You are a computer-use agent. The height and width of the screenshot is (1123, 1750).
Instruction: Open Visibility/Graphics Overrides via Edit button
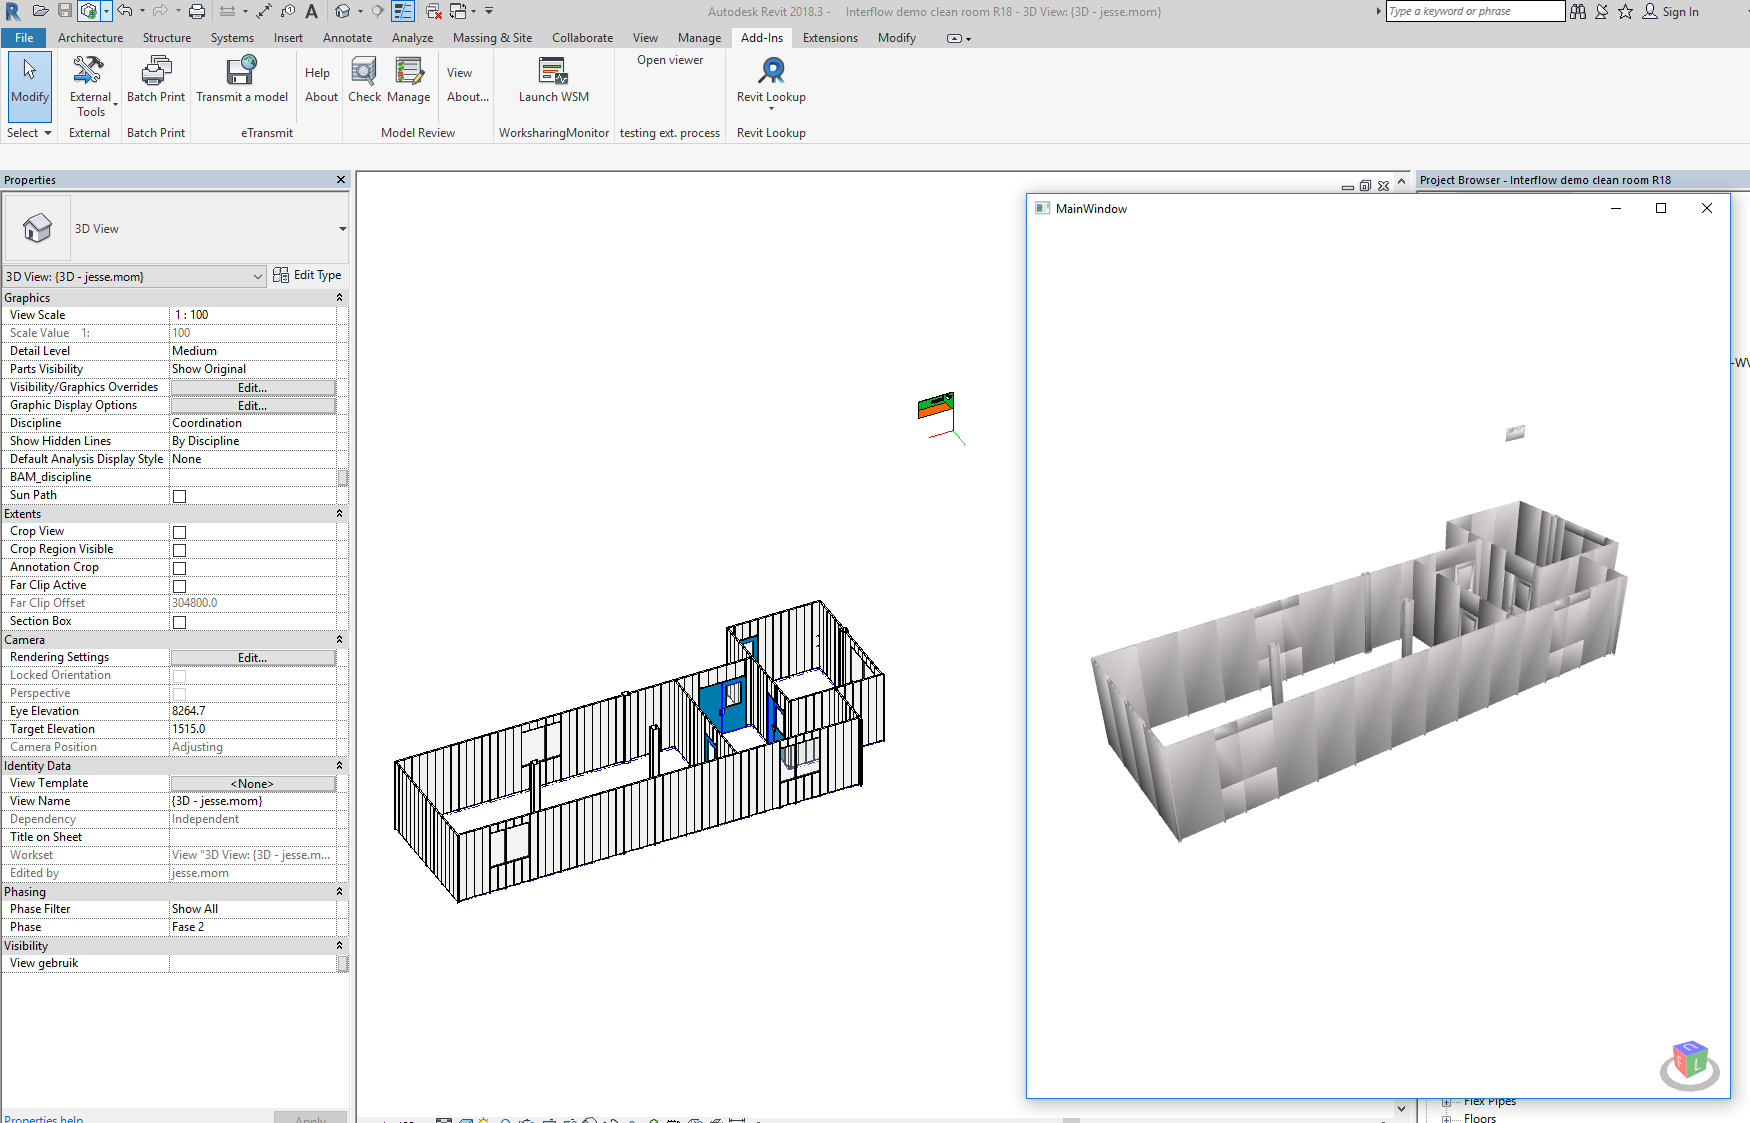point(252,387)
